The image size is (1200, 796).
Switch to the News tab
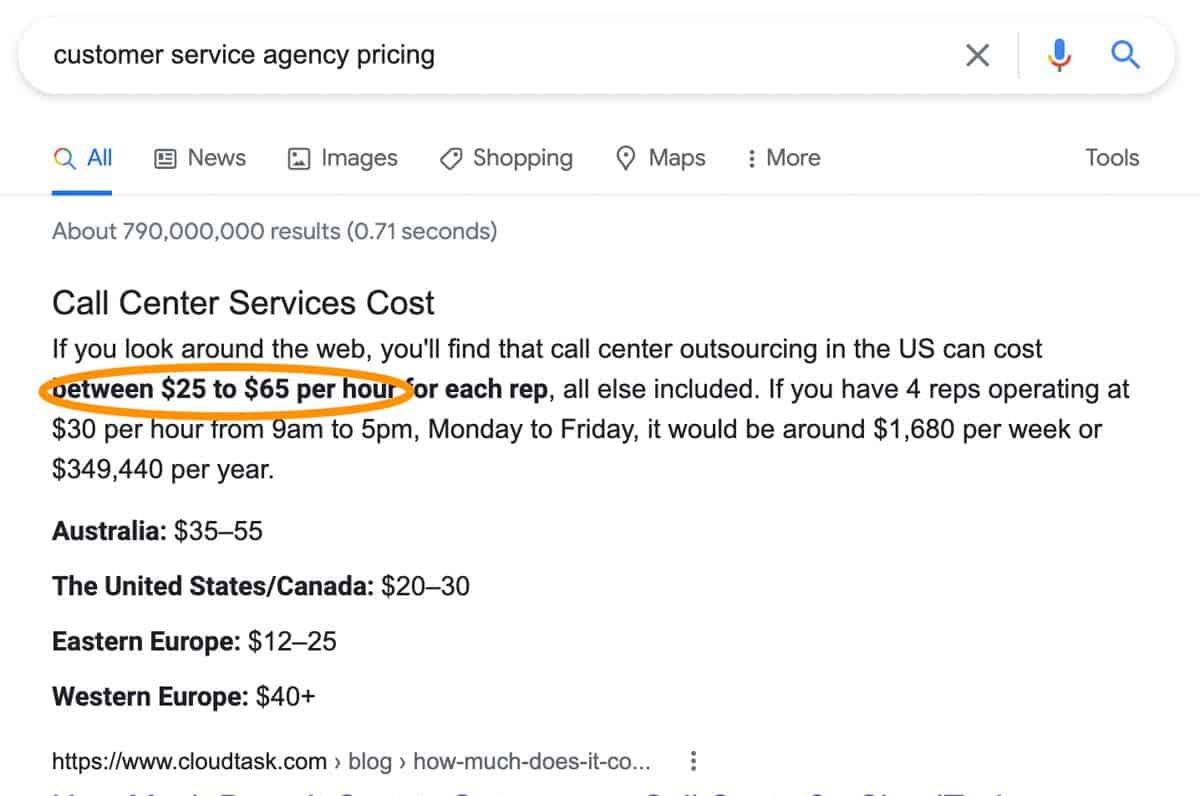tap(215, 158)
